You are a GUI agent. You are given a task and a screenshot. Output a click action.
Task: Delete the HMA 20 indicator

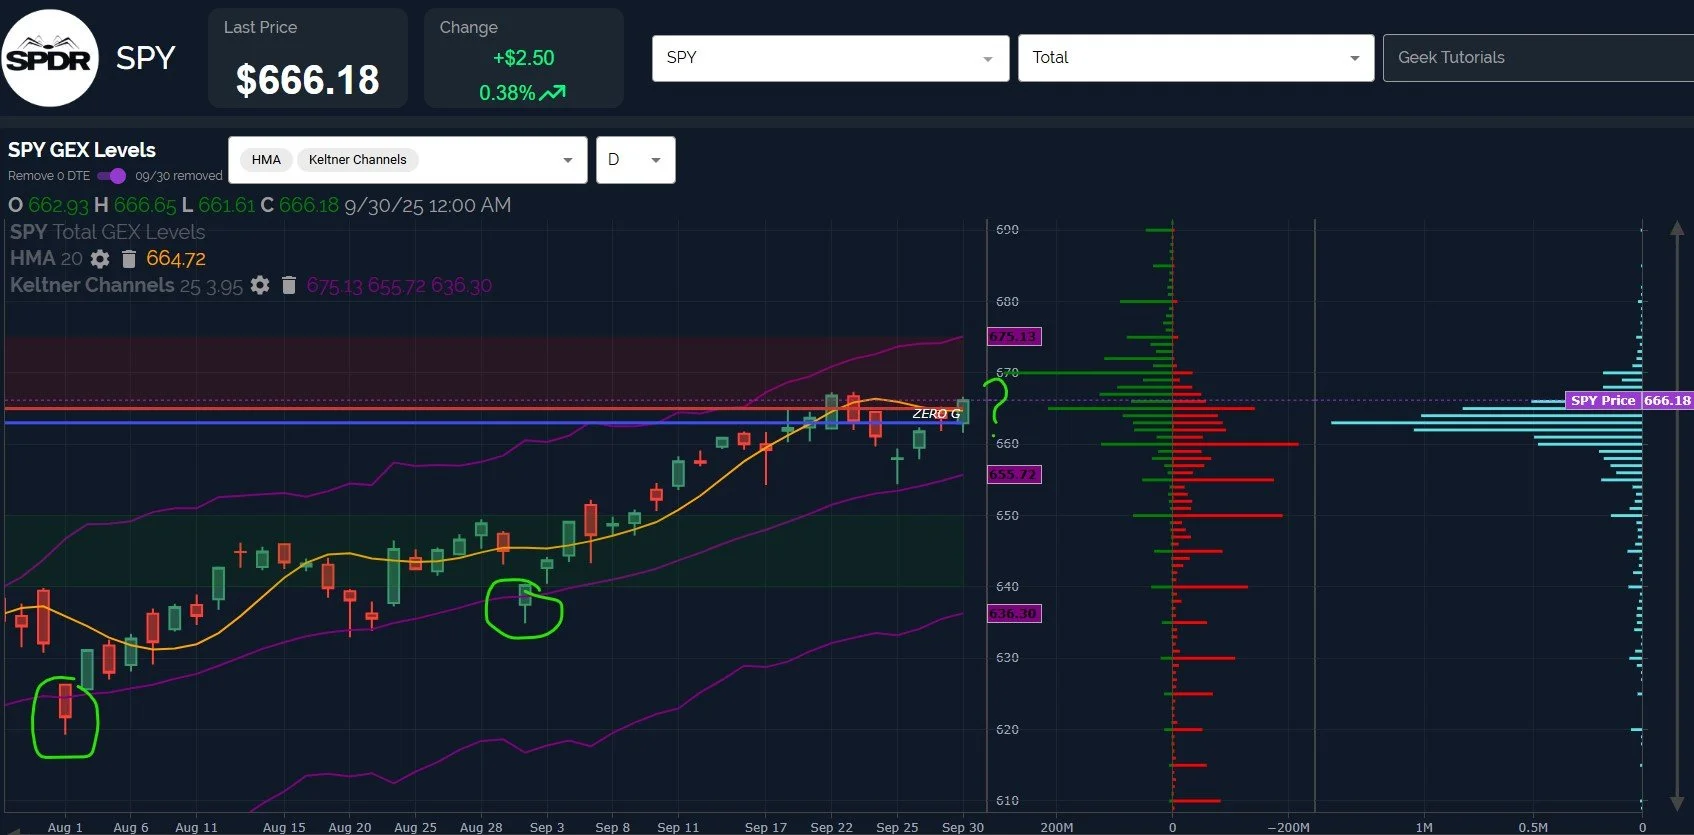click(128, 259)
